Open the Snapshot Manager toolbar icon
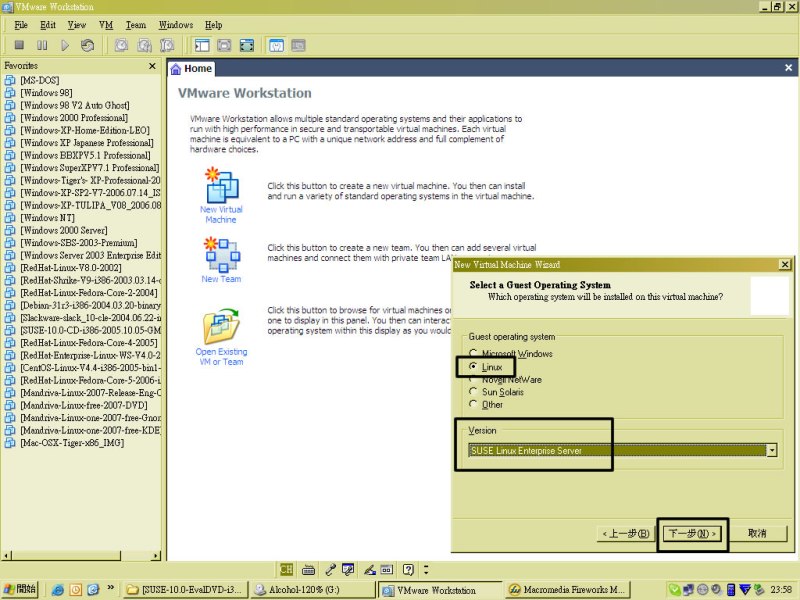 [x=167, y=45]
